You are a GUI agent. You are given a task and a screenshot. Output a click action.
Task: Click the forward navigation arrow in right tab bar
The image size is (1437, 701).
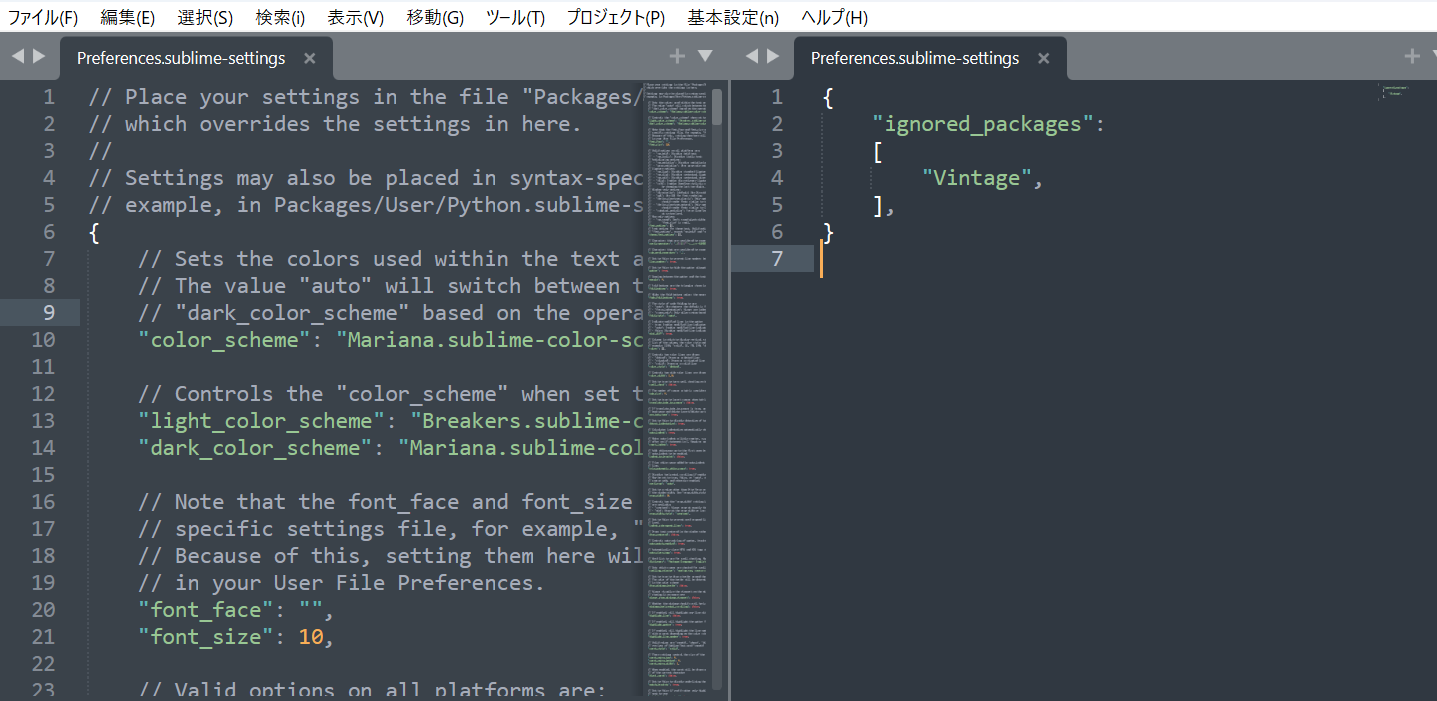pos(770,56)
